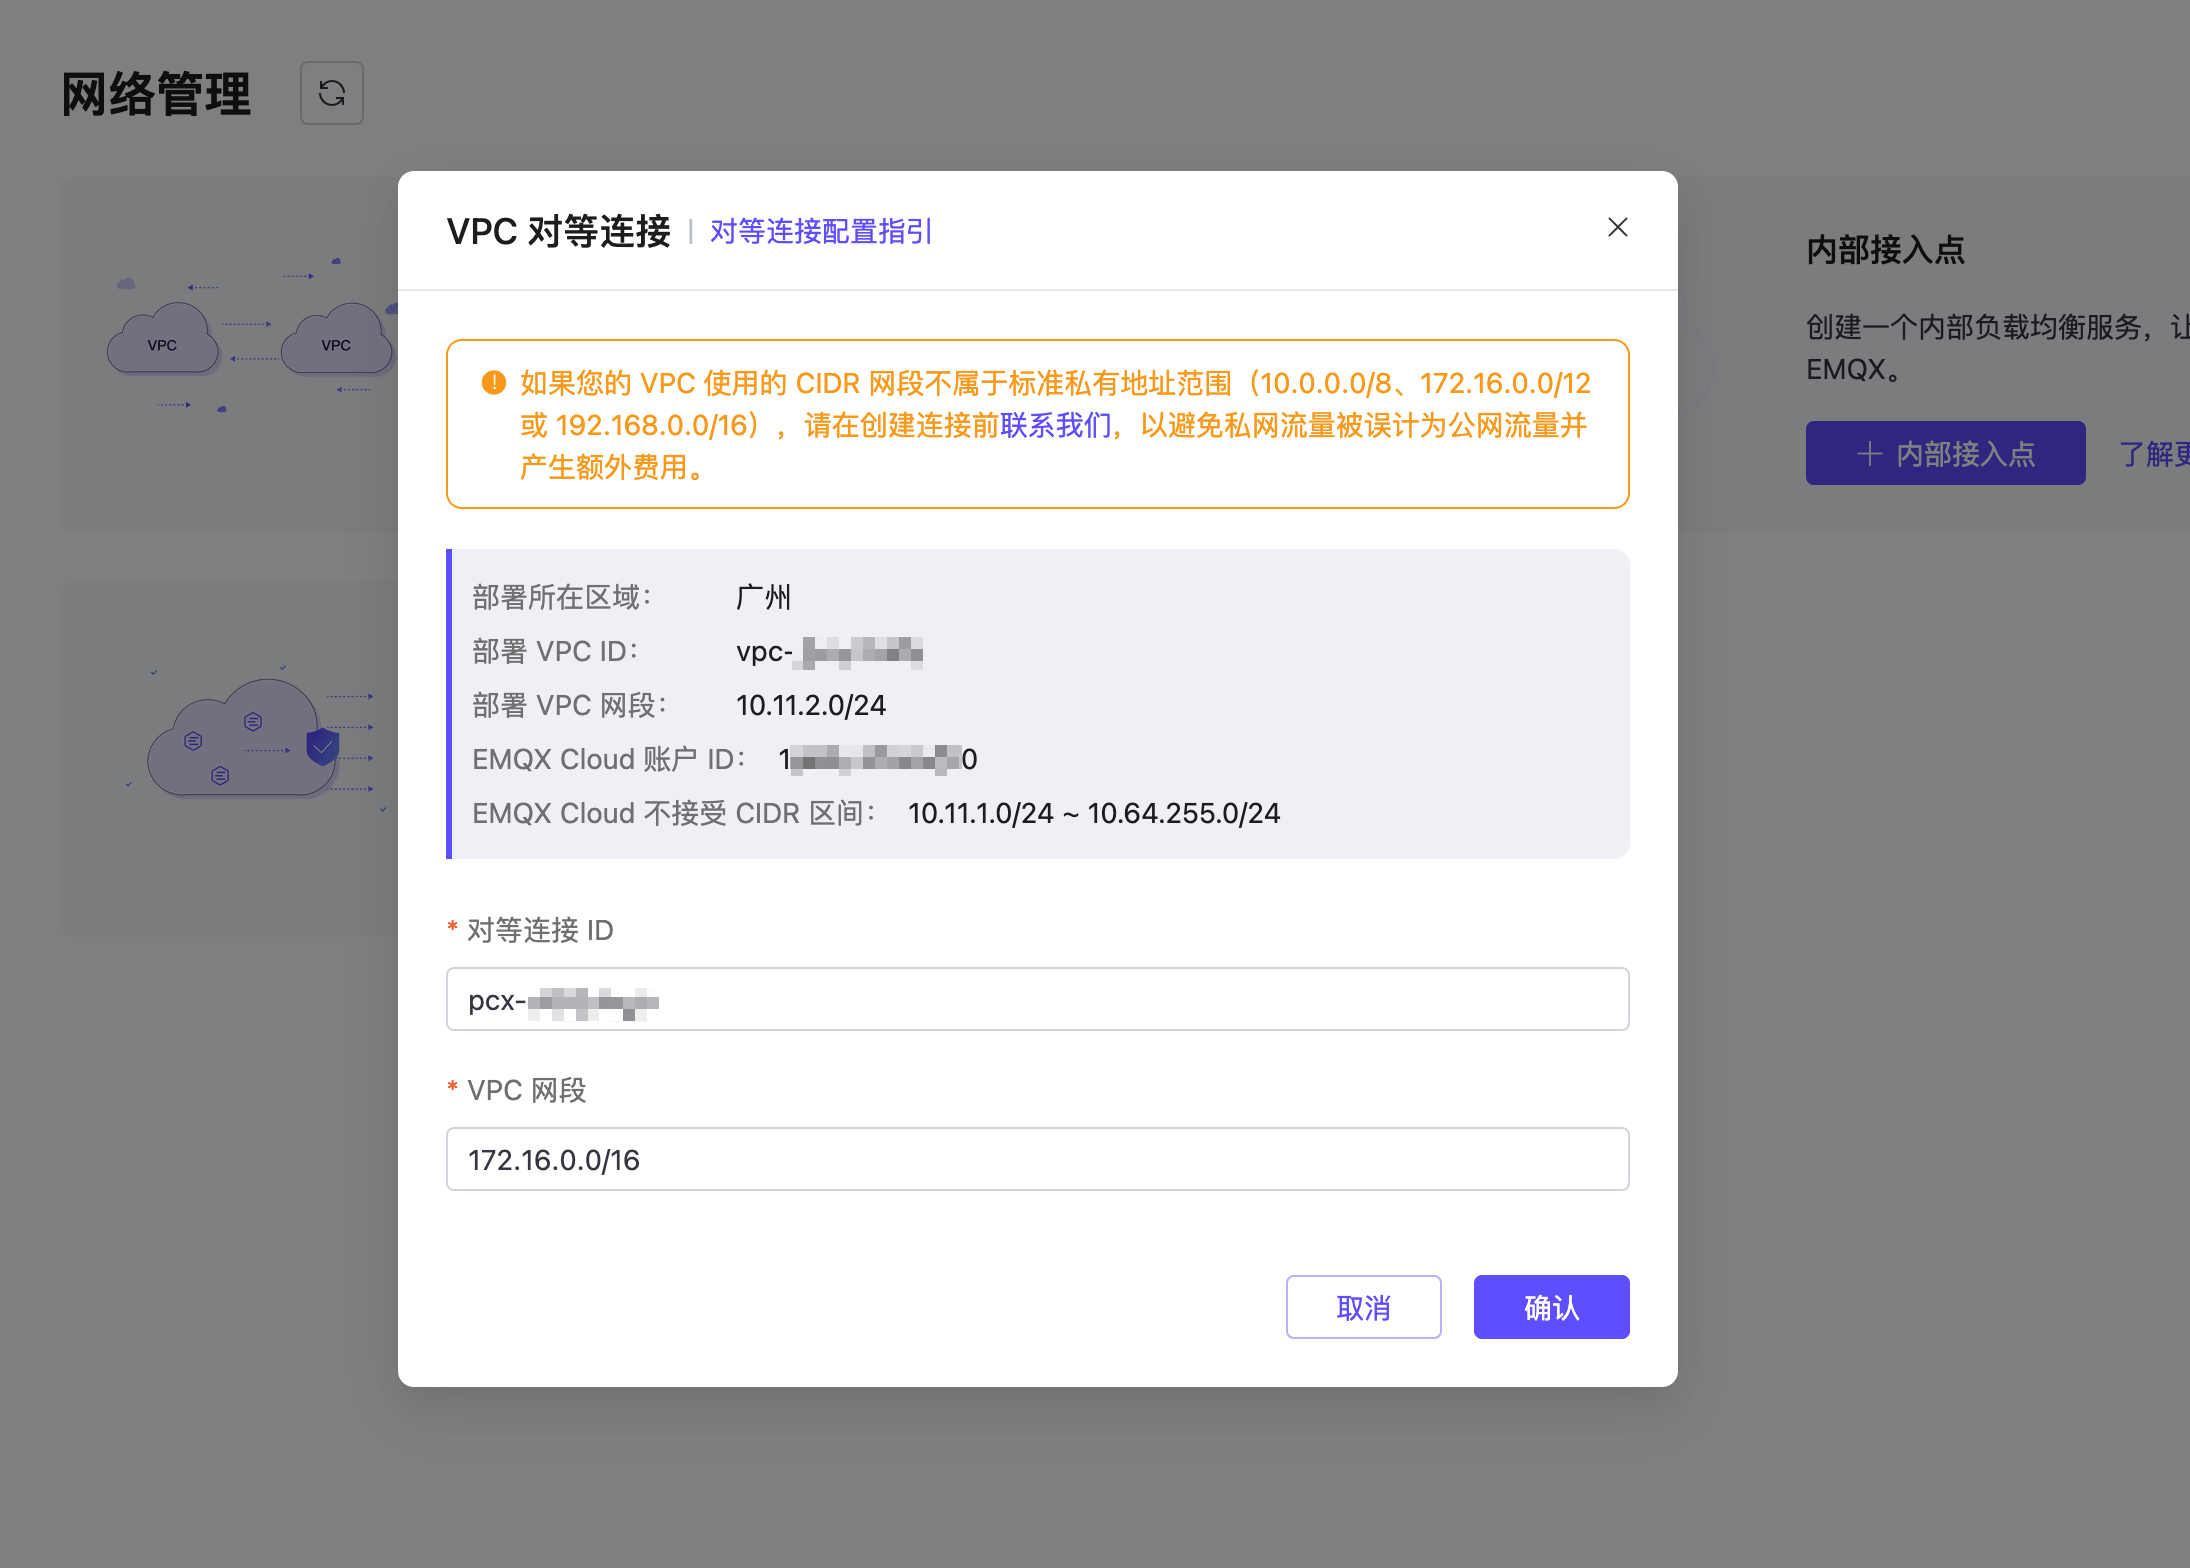
Task: Select the CIDR range 10.11.1.0/24 ~ 10.64.255.0/24
Action: [x=1094, y=814]
